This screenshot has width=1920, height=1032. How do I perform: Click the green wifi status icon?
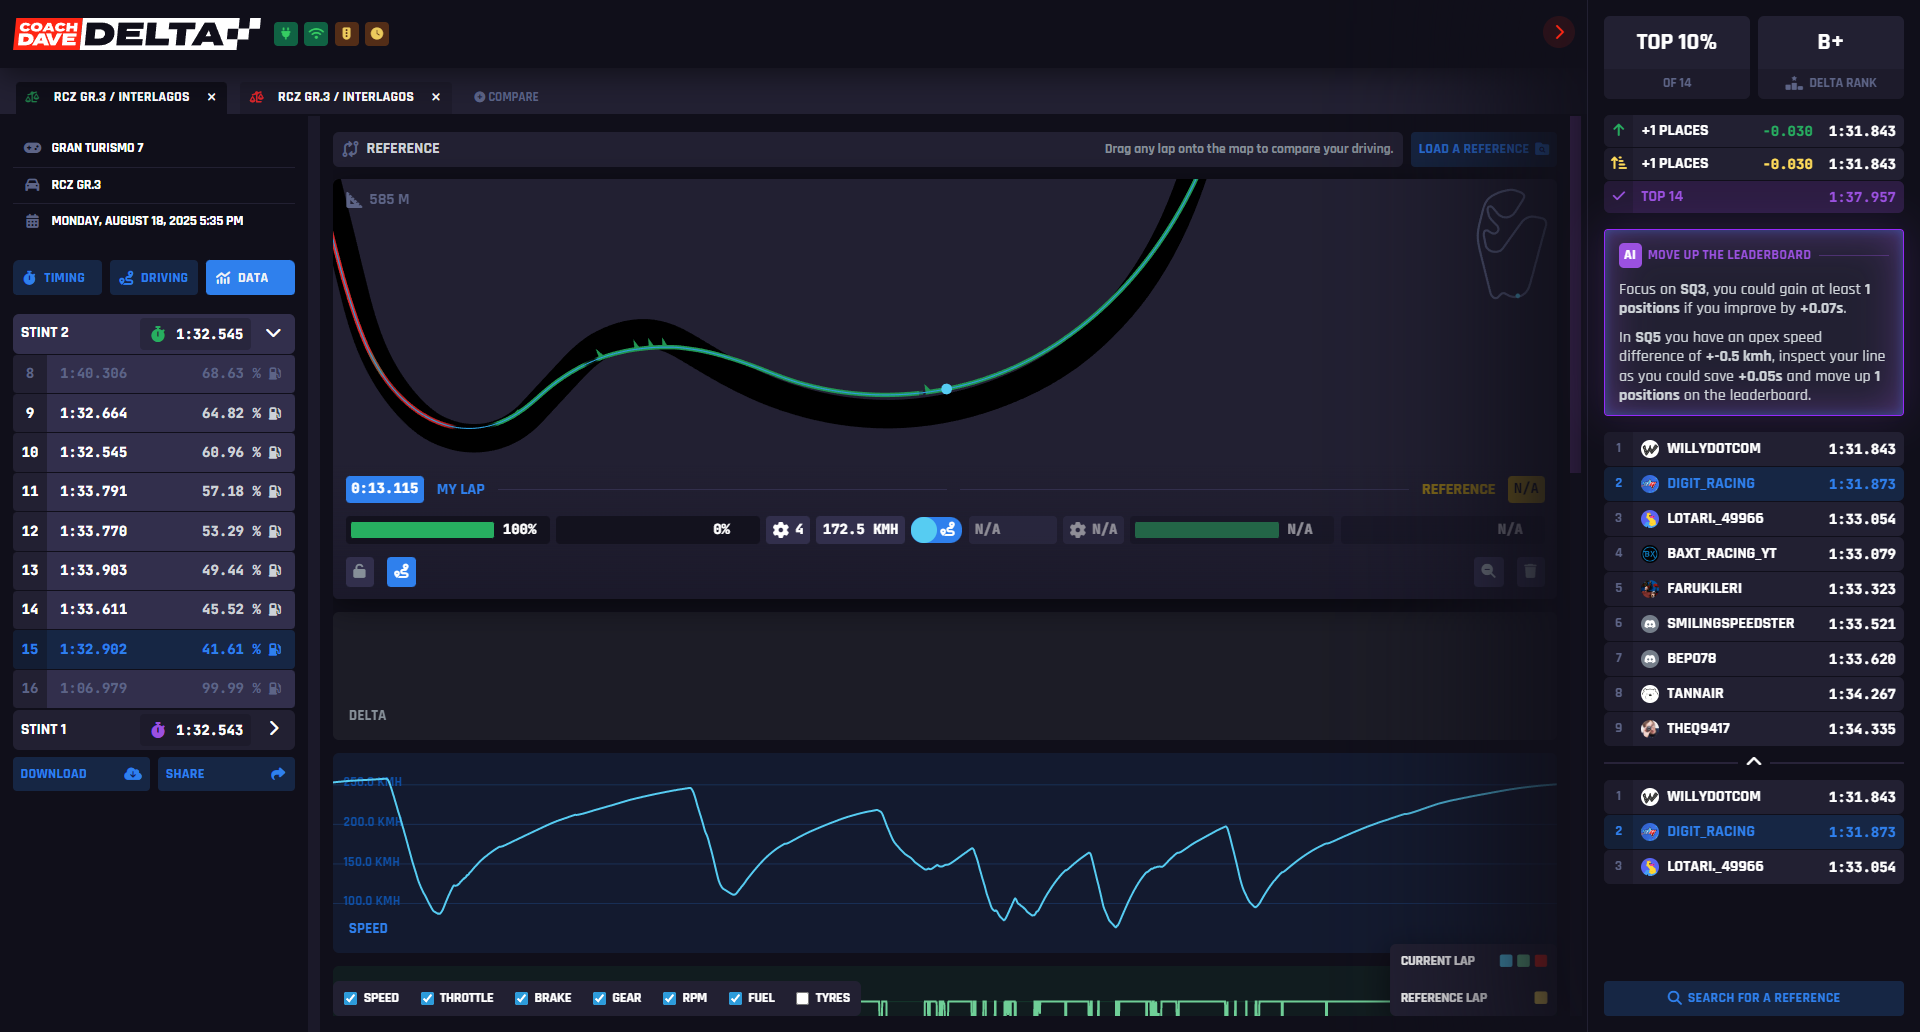pyautogui.click(x=316, y=34)
